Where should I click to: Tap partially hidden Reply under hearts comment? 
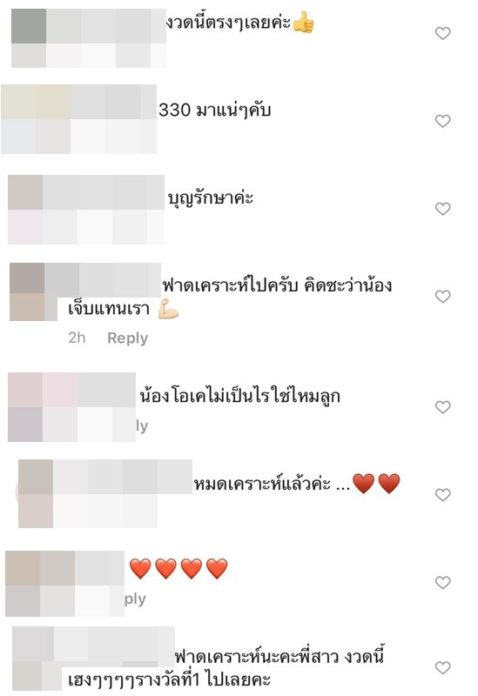(135, 599)
